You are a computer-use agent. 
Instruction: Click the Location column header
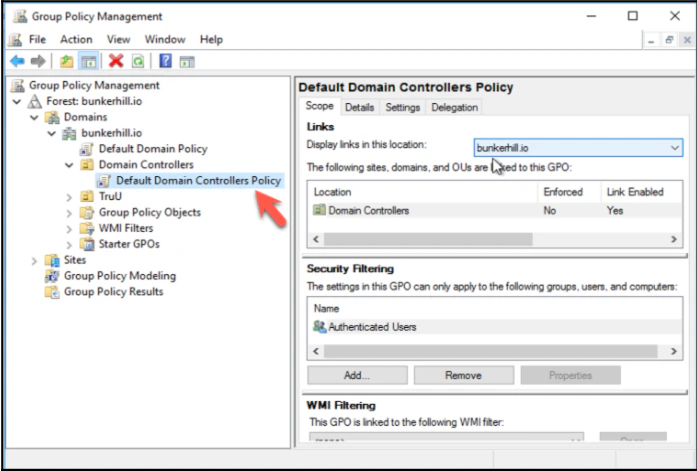pyautogui.click(x=422, y=192)
